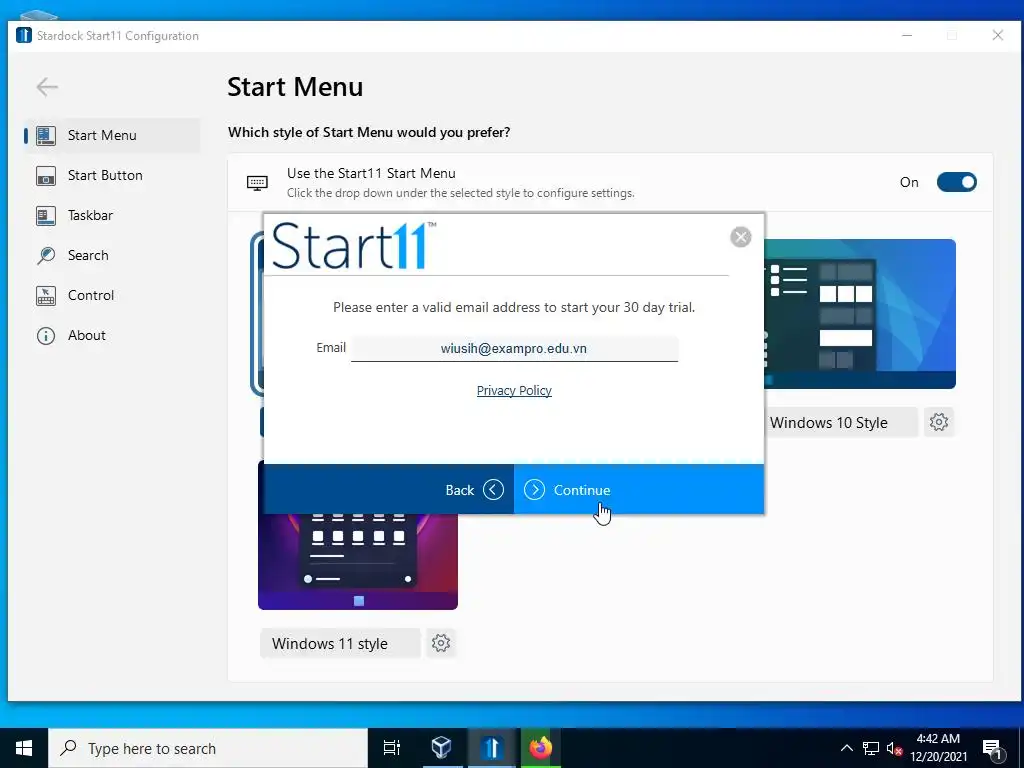
Task: Click the Stardock Start11 title bar icon
Action: click(x=24, y=35)
